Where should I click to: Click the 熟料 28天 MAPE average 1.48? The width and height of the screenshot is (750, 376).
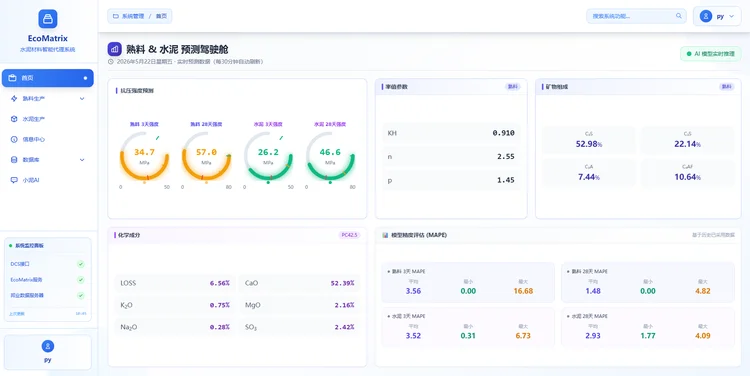593,291
